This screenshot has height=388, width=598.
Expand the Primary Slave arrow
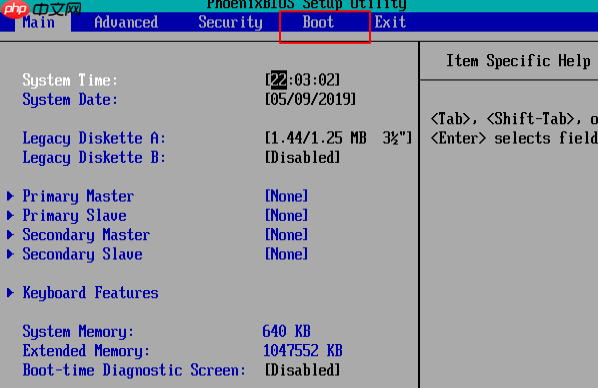[x=10, y=216]
